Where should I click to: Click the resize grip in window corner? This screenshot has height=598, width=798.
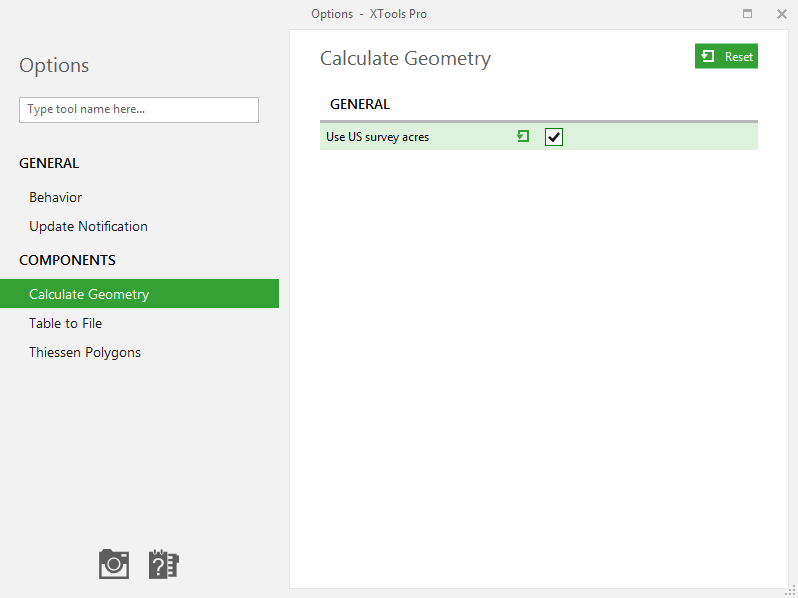790,591
